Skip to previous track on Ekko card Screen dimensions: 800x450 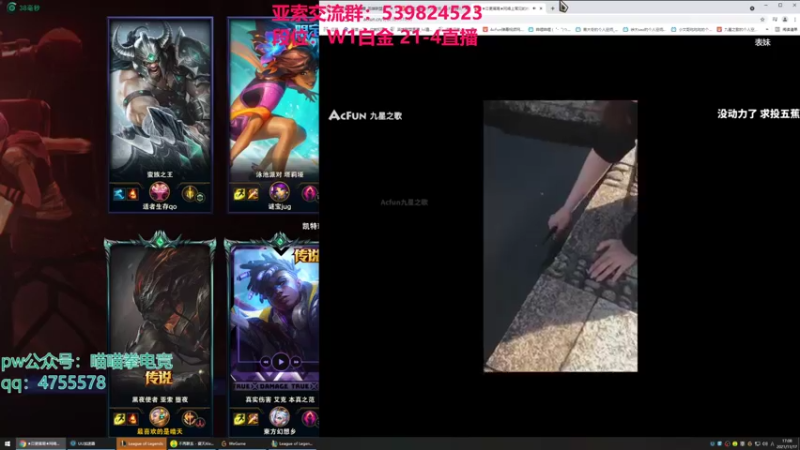[x=265, y=362]
